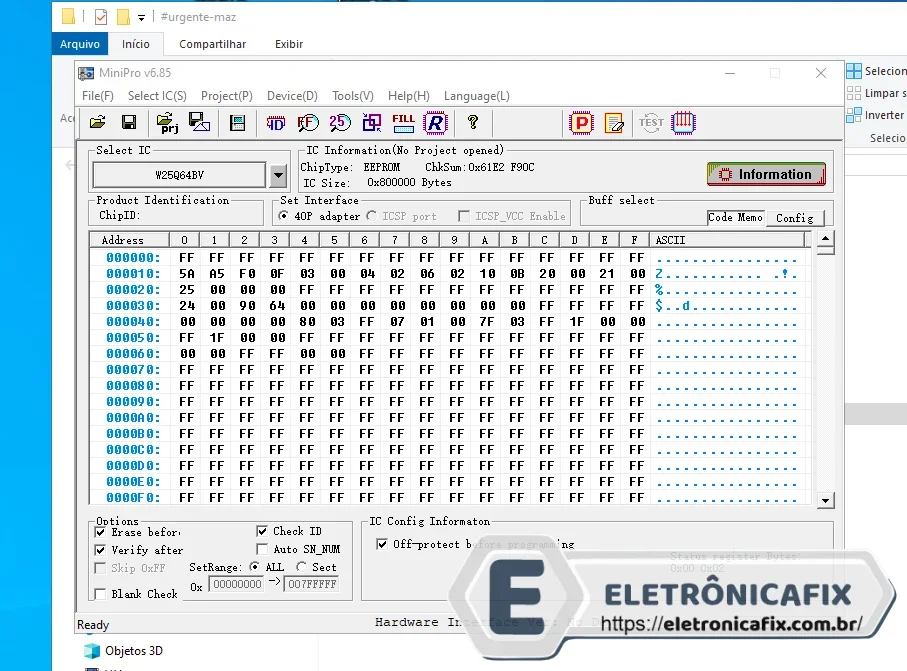Click the address row 000010 in hex view
This screenshot has width=907, height=671.
(x=133, y=274)
